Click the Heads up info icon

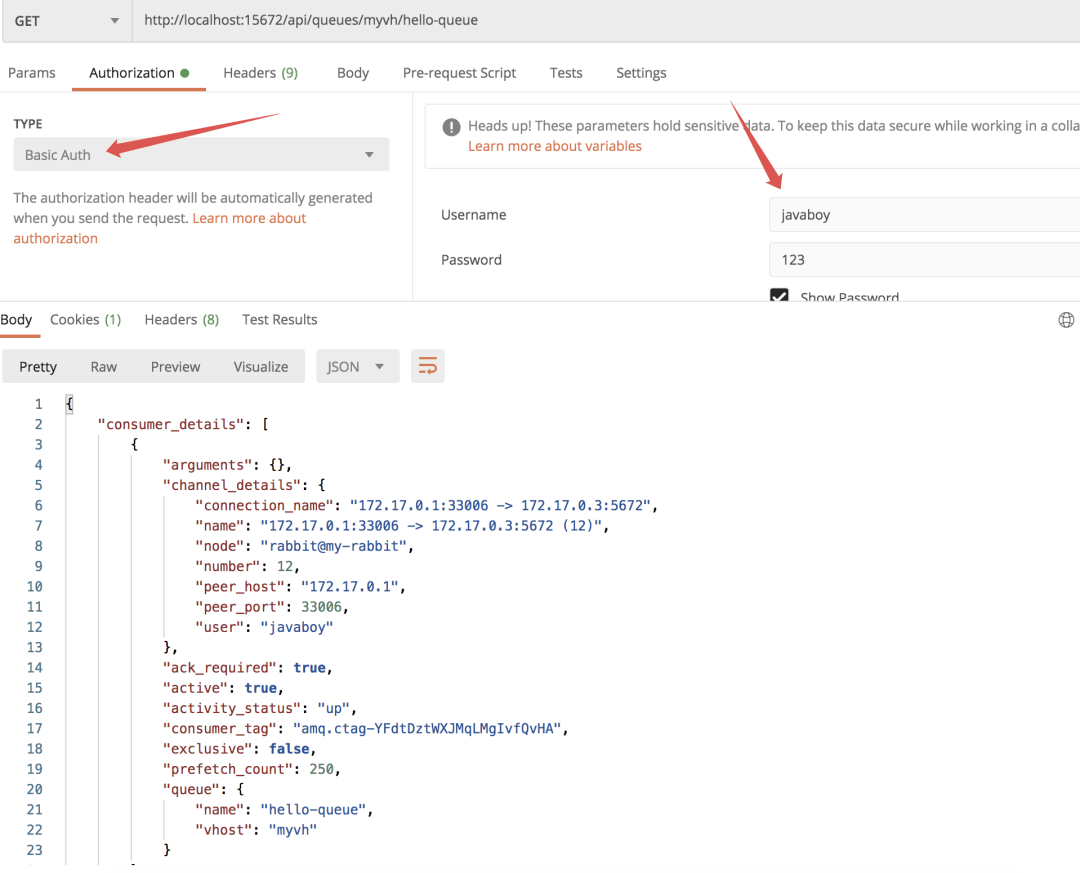click(x=451, y=127)
